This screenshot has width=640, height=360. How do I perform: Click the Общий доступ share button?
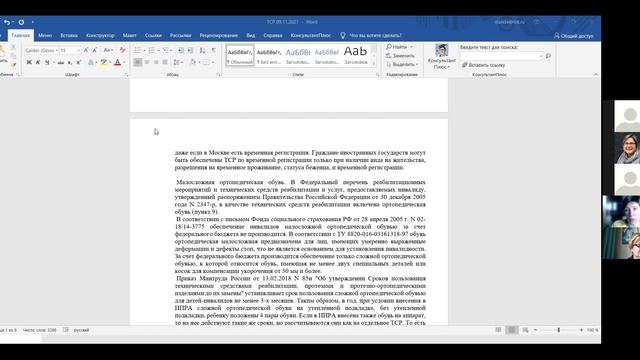[x=573, y=36]
